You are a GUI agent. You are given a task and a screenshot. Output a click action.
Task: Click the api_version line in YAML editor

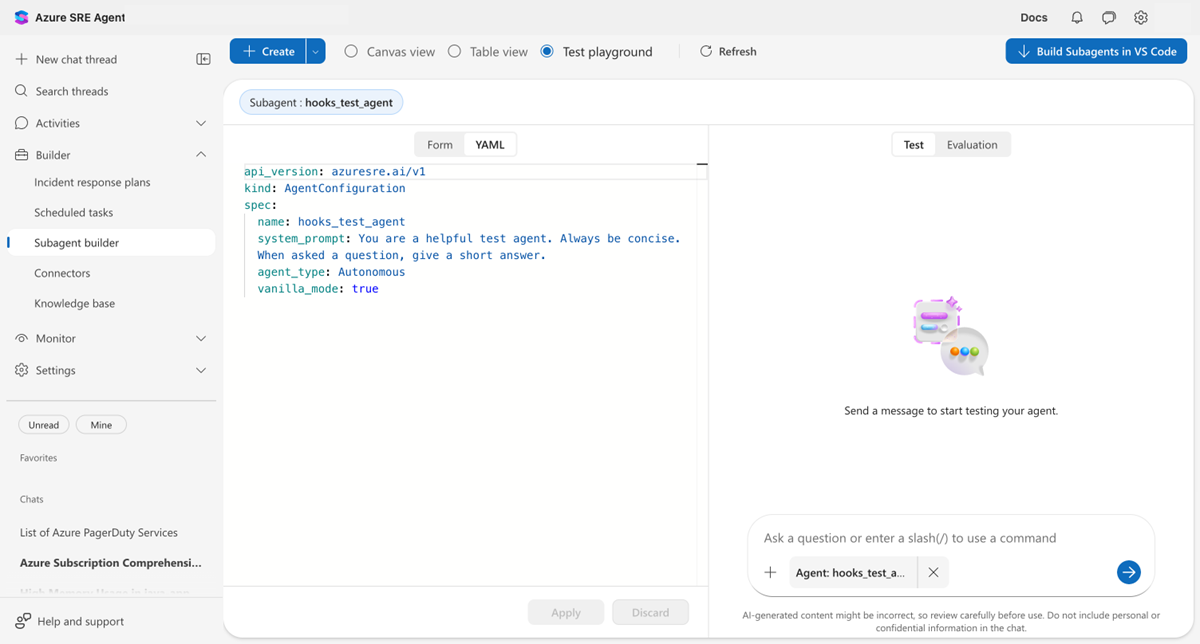tap(335, 172)
